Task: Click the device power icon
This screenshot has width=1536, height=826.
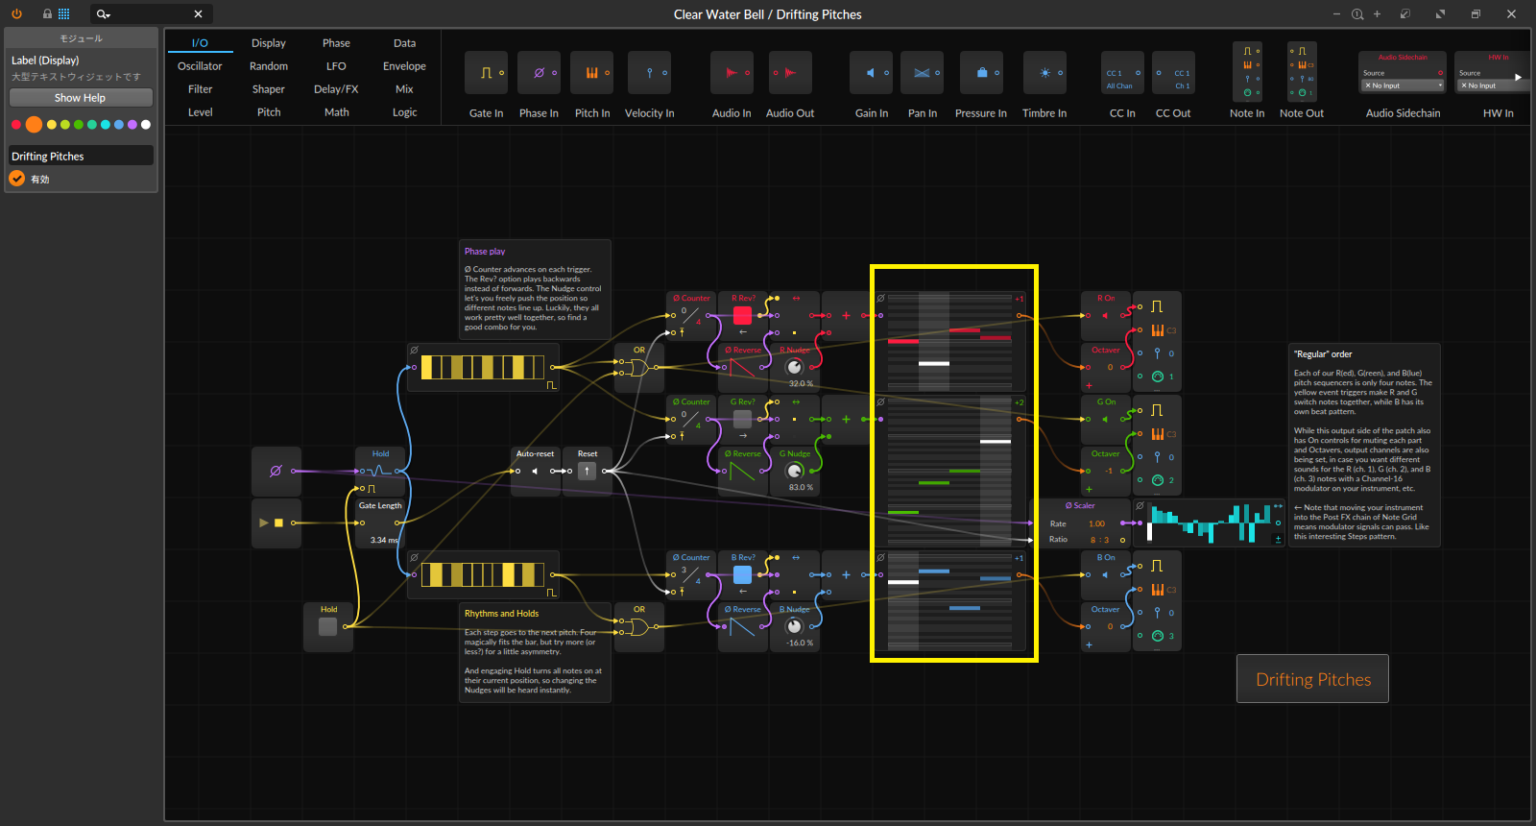Action: point(16,14)
